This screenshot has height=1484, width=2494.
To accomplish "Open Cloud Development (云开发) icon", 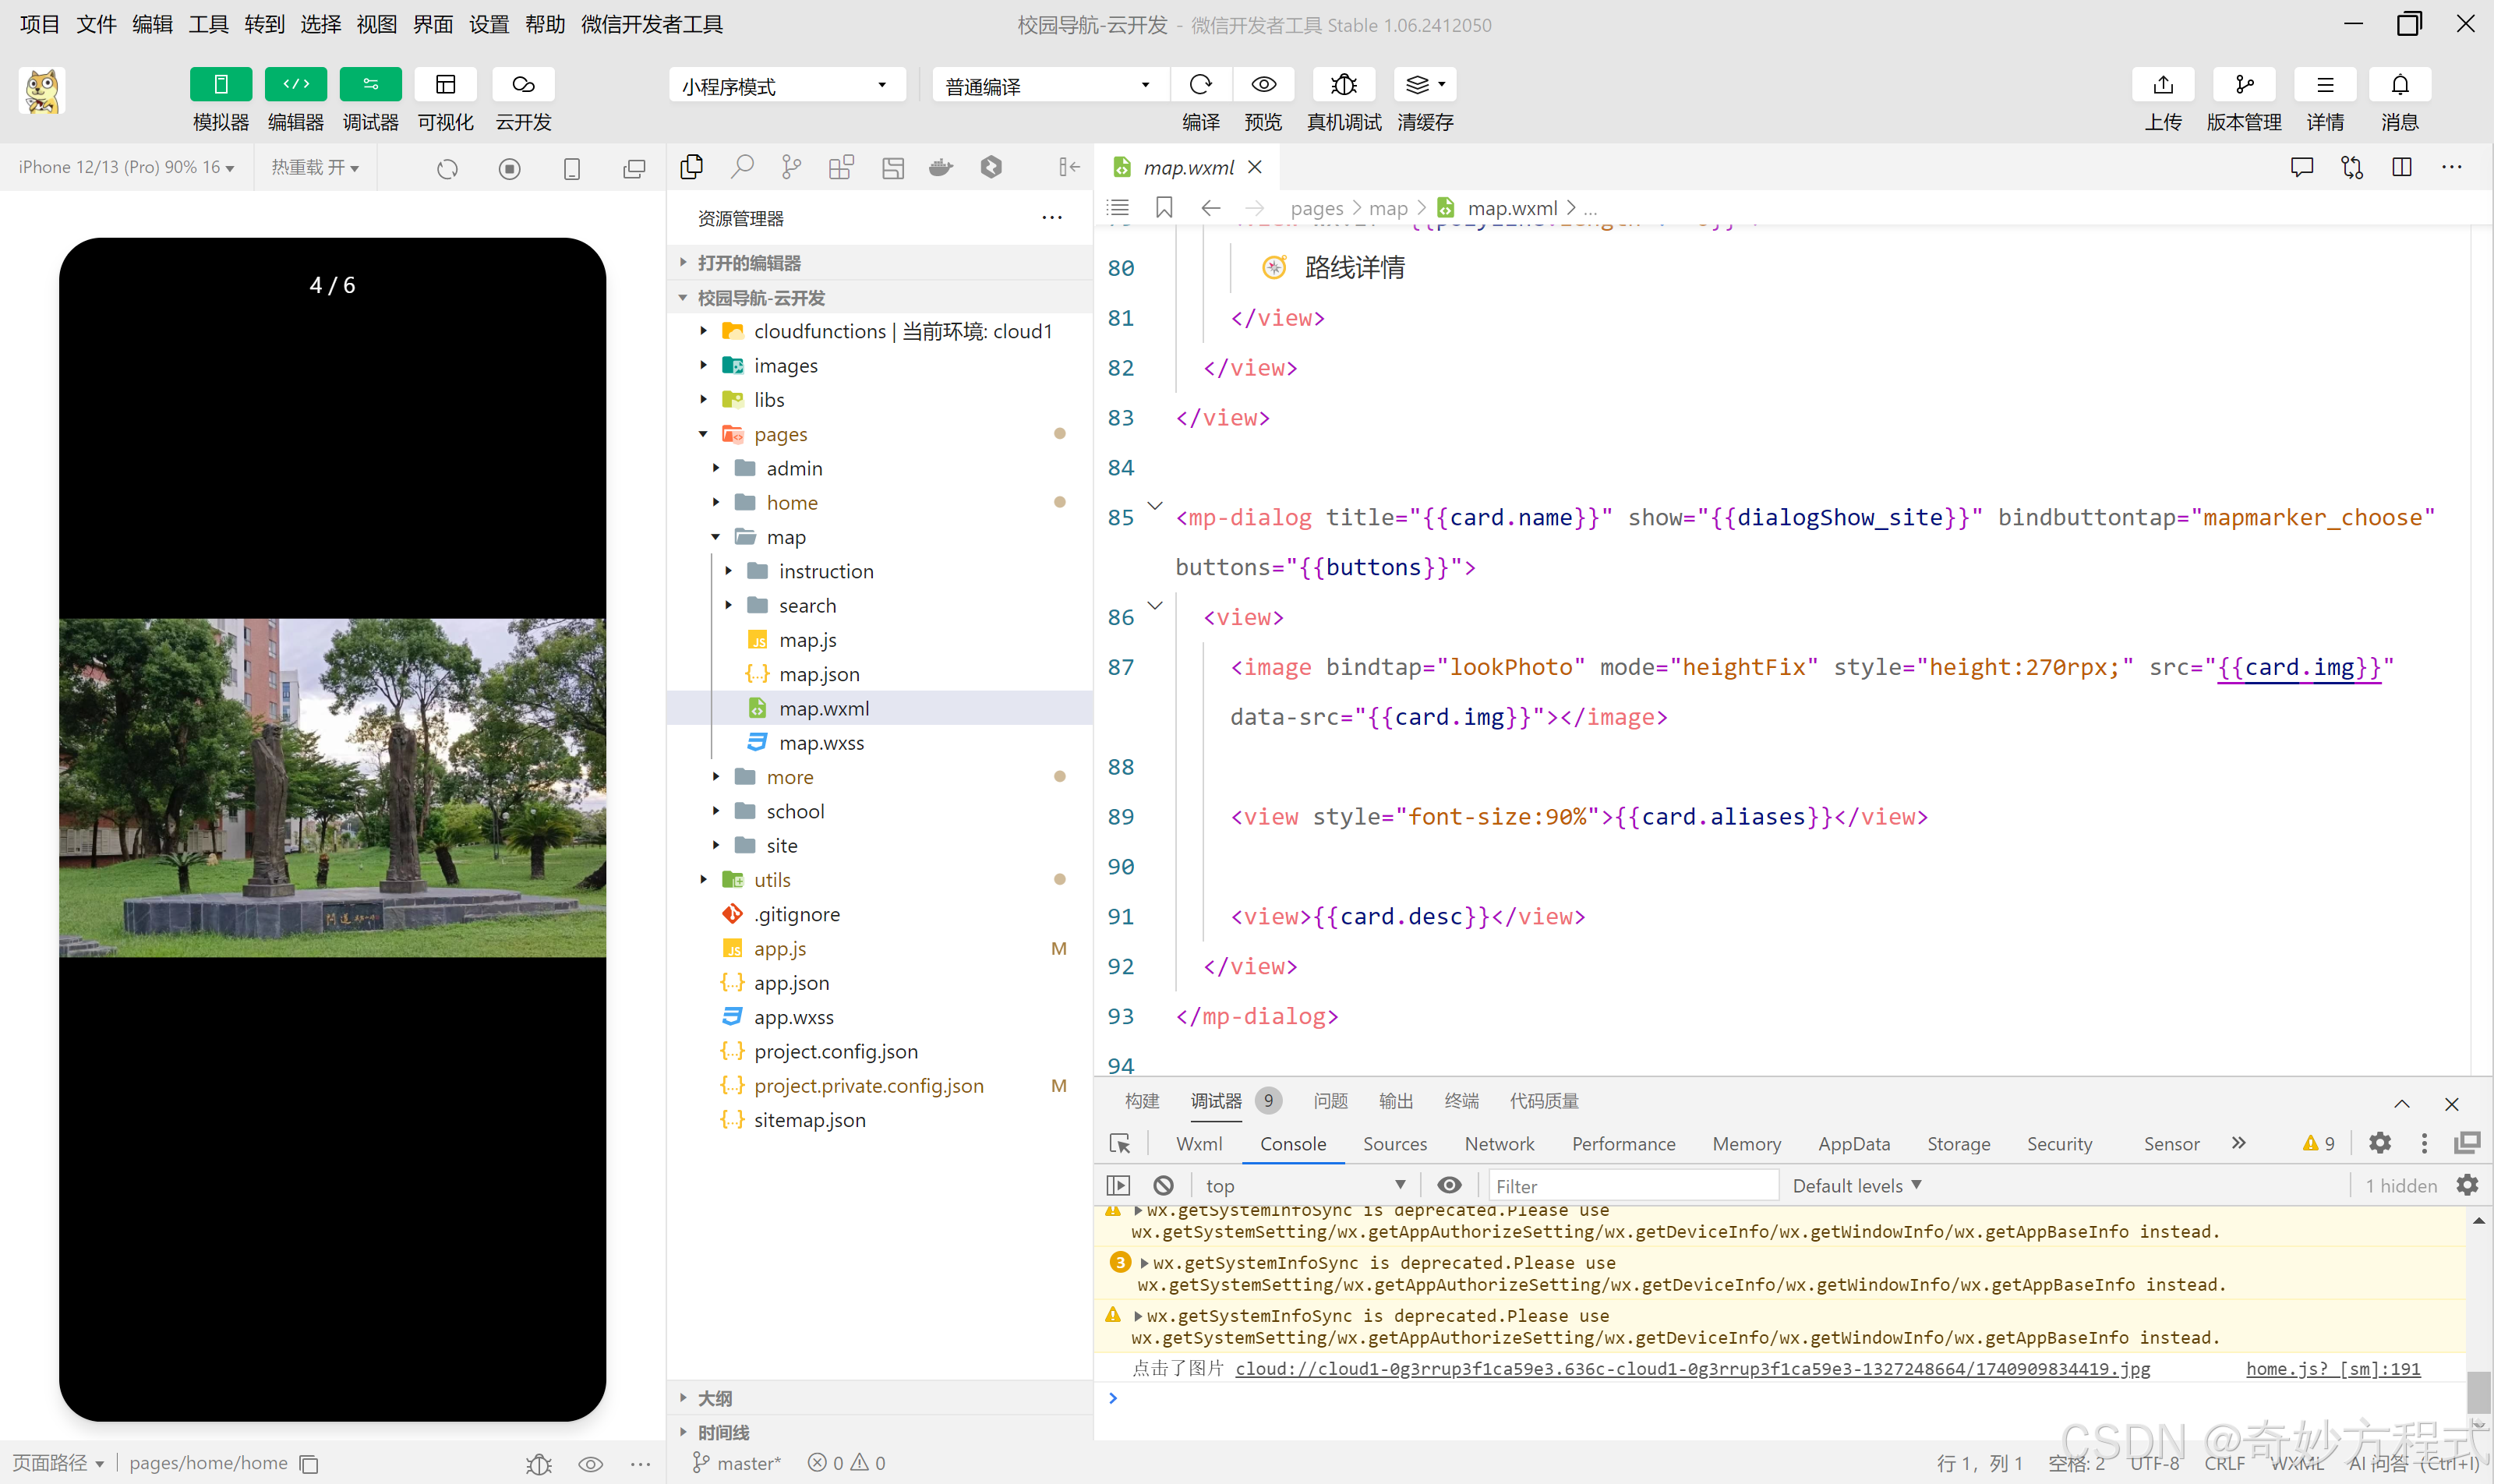I will [523, 85].
